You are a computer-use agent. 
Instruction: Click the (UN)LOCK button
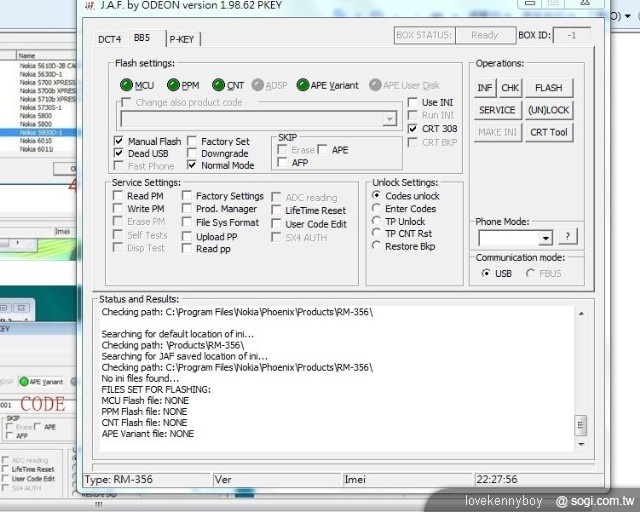tap(549, 110)
